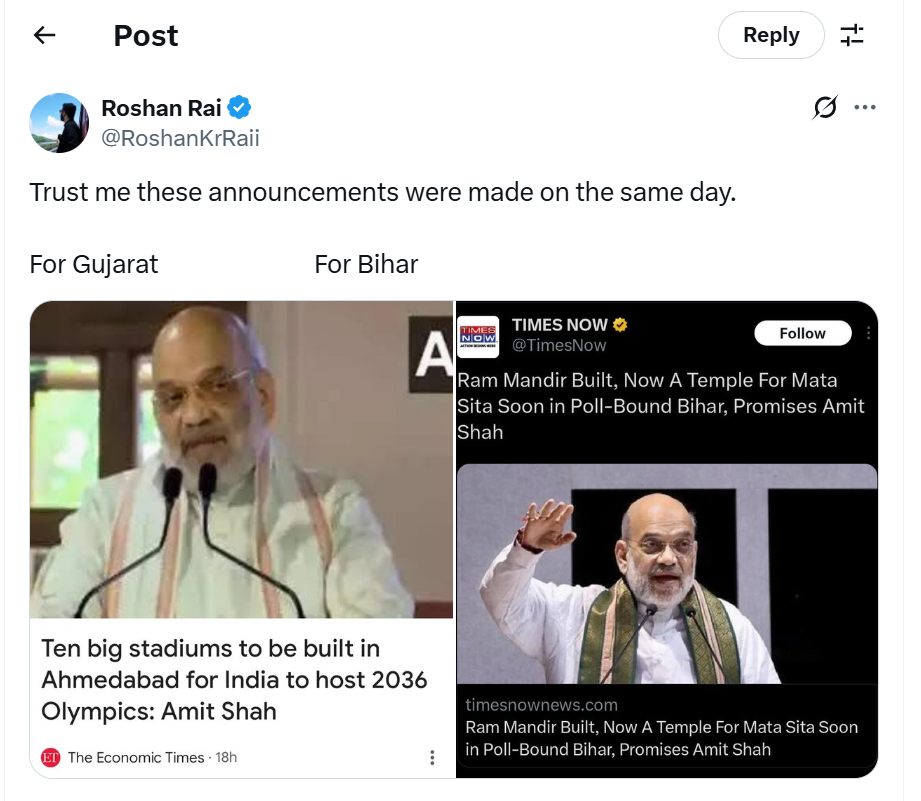Click the Times Now logo avatar
Image resolution: width=921 pixels, height=801 pixels.
point(478,335)
